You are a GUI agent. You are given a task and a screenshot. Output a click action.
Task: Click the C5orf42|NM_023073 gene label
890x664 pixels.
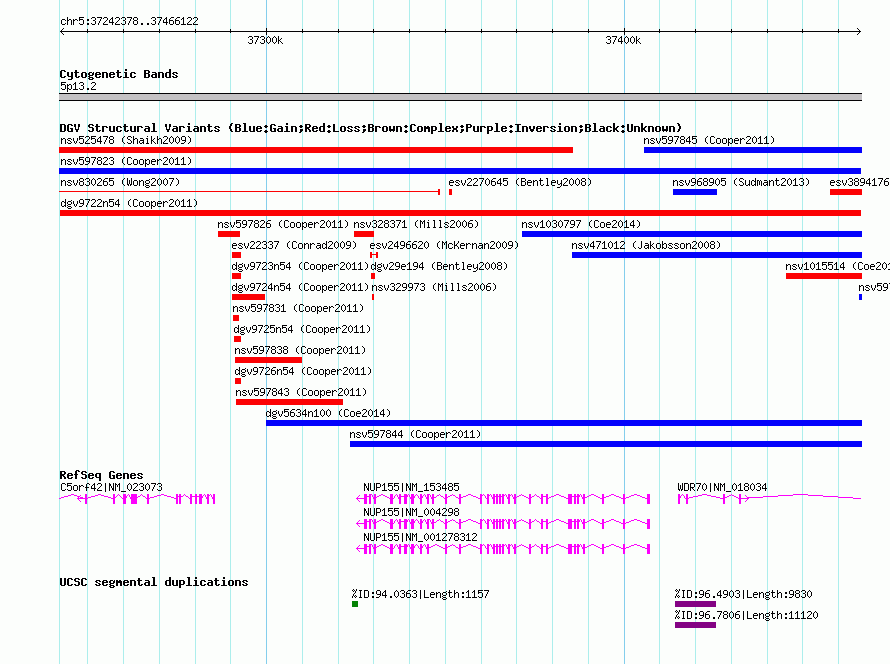tap(111, 487)
